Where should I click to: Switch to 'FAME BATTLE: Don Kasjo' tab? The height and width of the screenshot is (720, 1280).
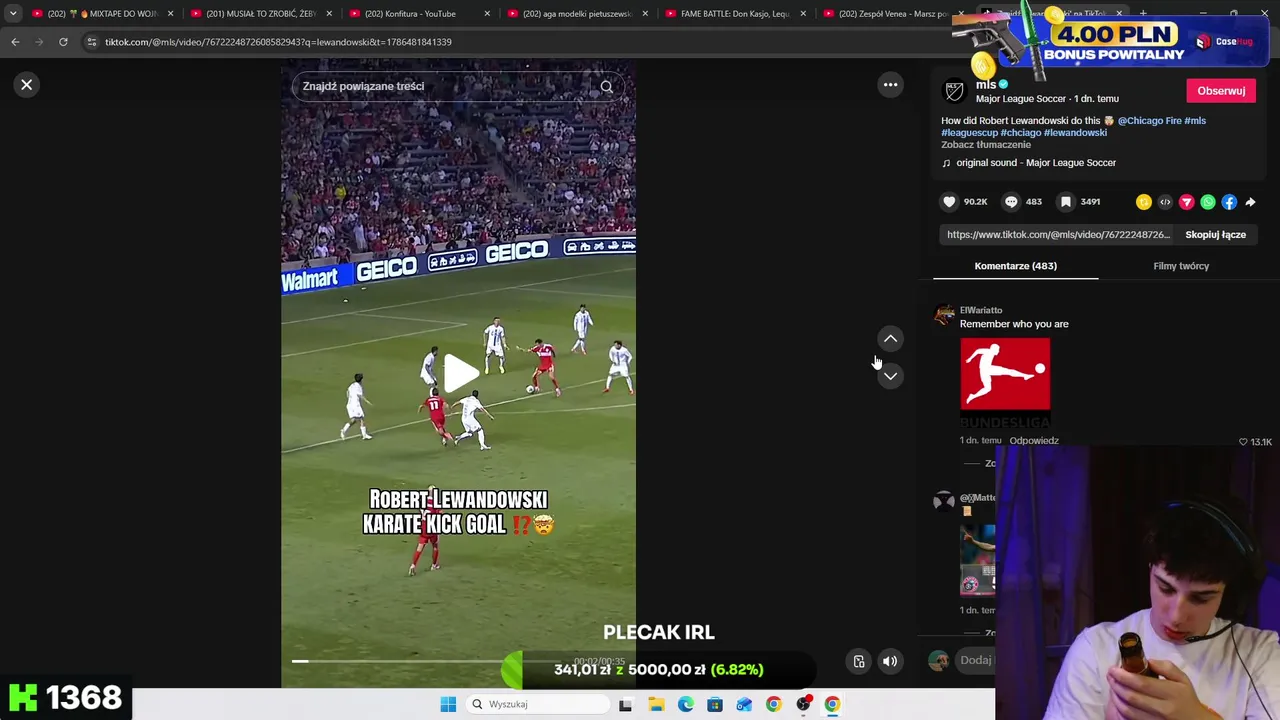(736, 14)
